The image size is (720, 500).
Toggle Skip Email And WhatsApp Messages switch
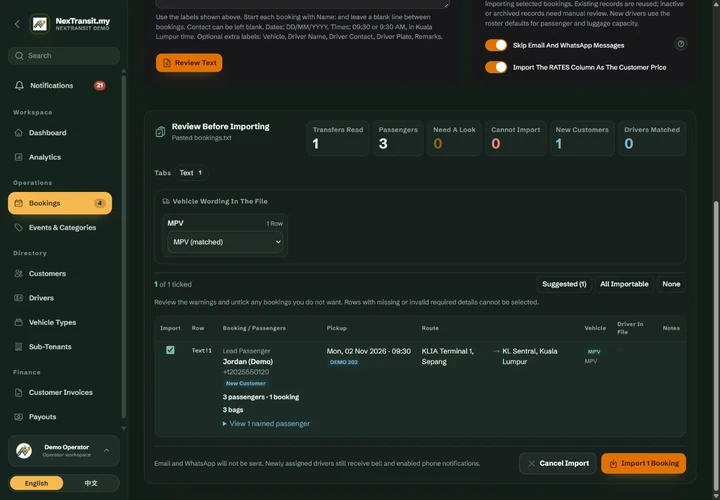click(496, 45)
